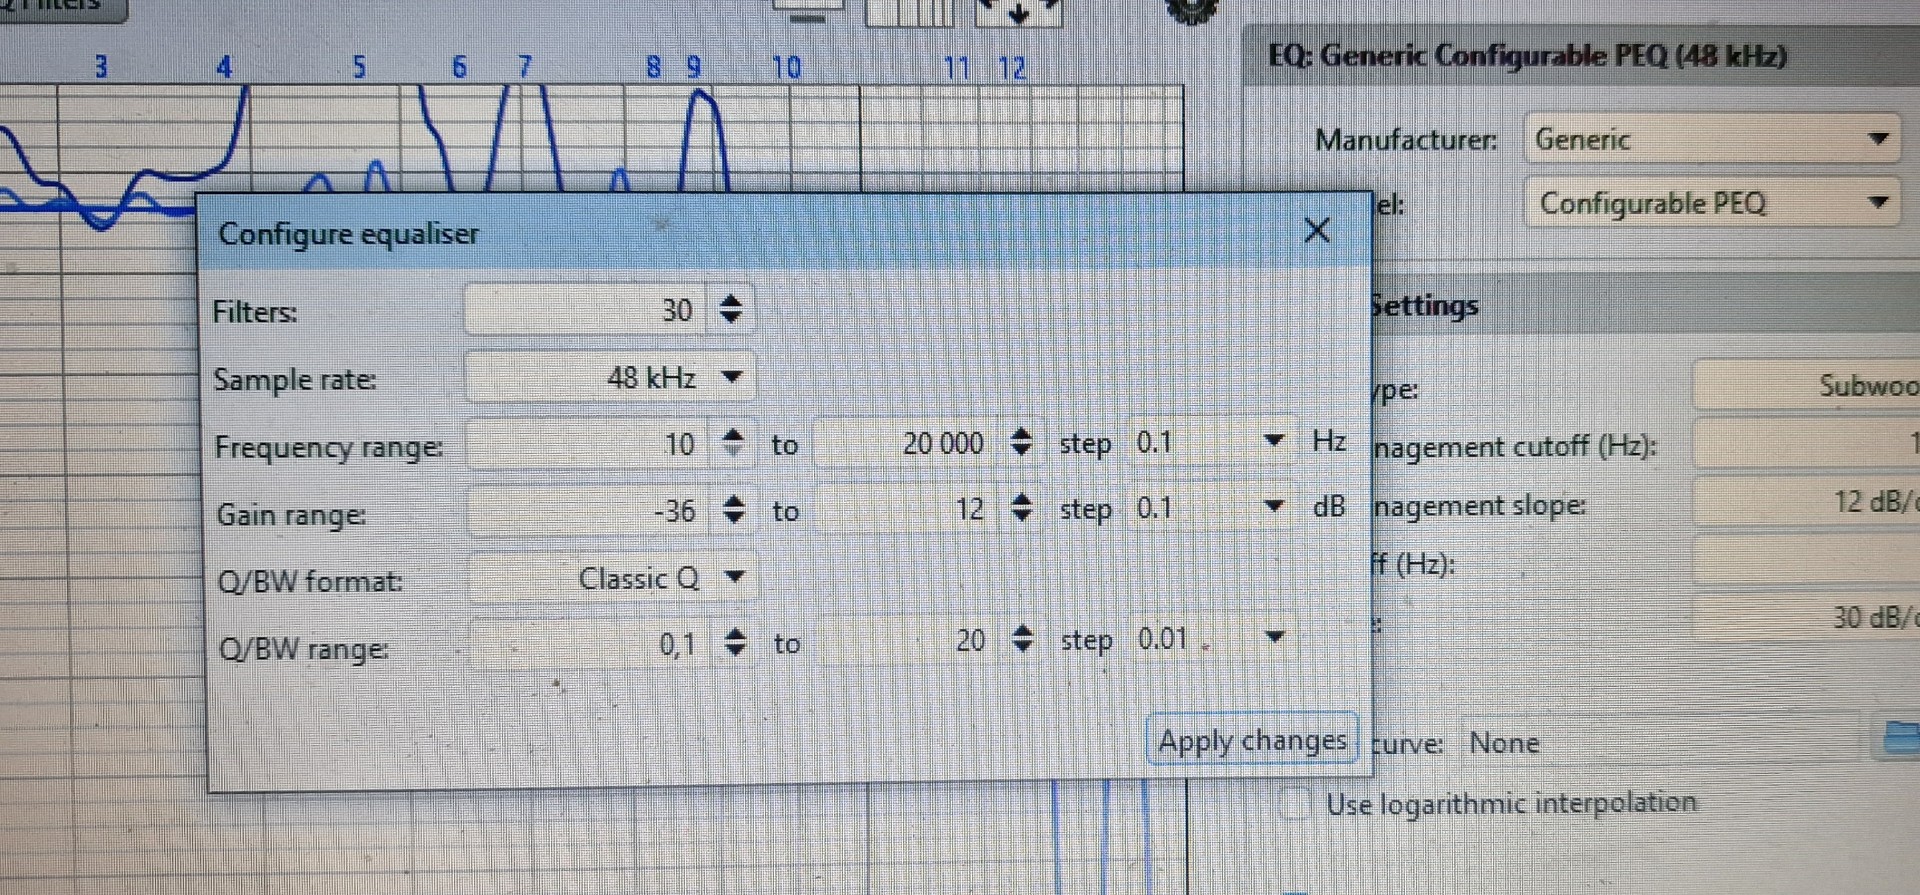Open the Gain range step dropdown
The image size is (1920, 895).
coord(1273,507)
